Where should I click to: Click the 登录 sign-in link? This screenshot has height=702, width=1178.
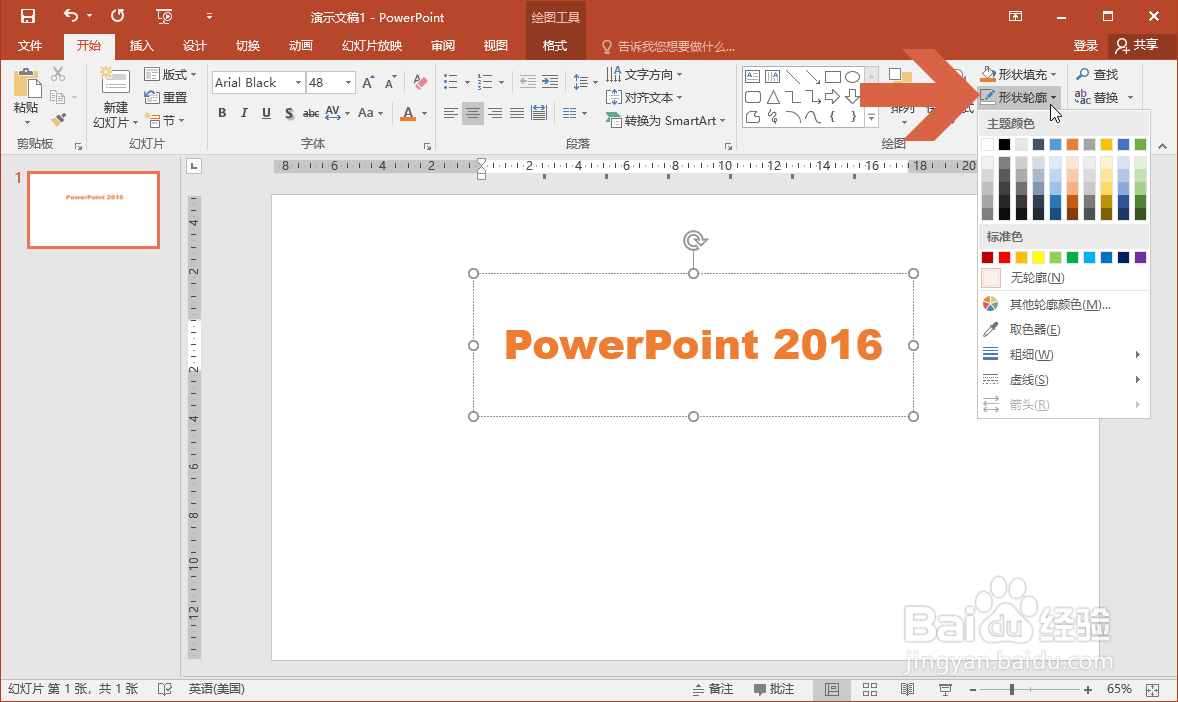(1086, 46)
